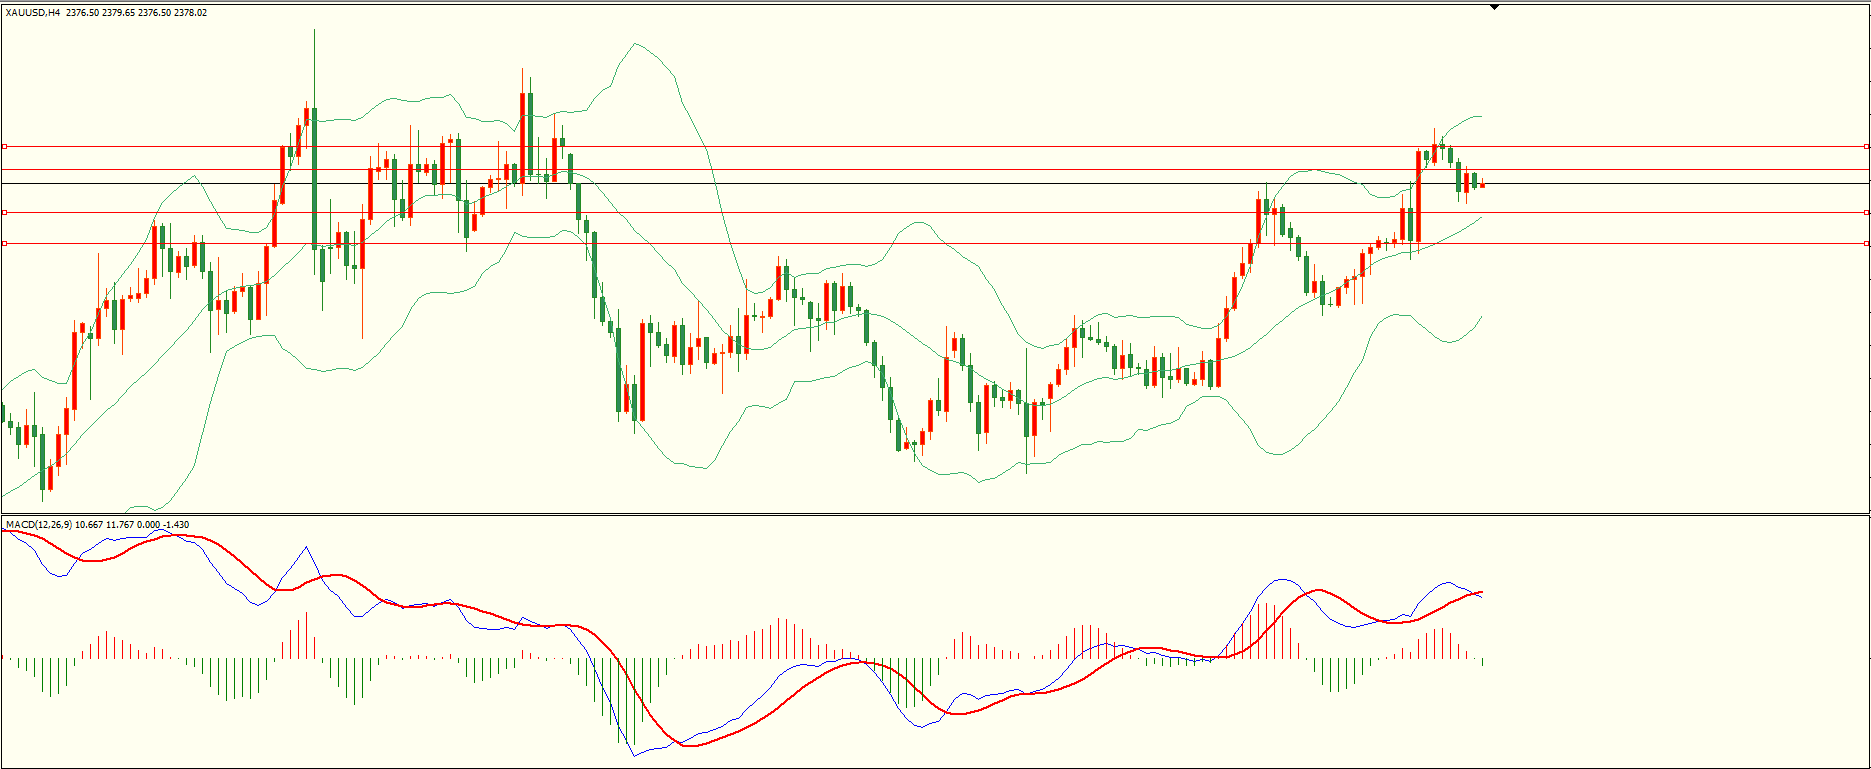Screen dimensions: 1871x769
Task: Click the MACD(12,26,9) indicator label
Action: click(38, 524)
